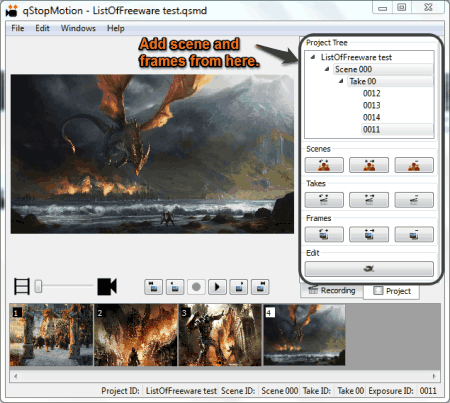Jump to last frame playback button

pos(260,287)
